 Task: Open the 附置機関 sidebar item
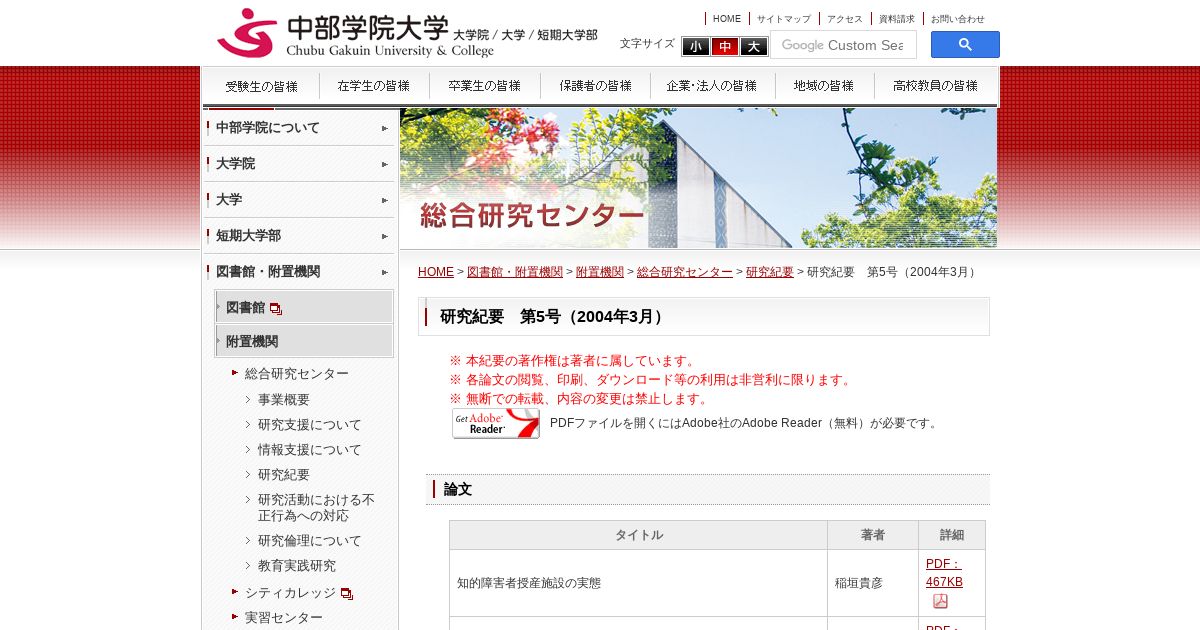click(304, 341)
